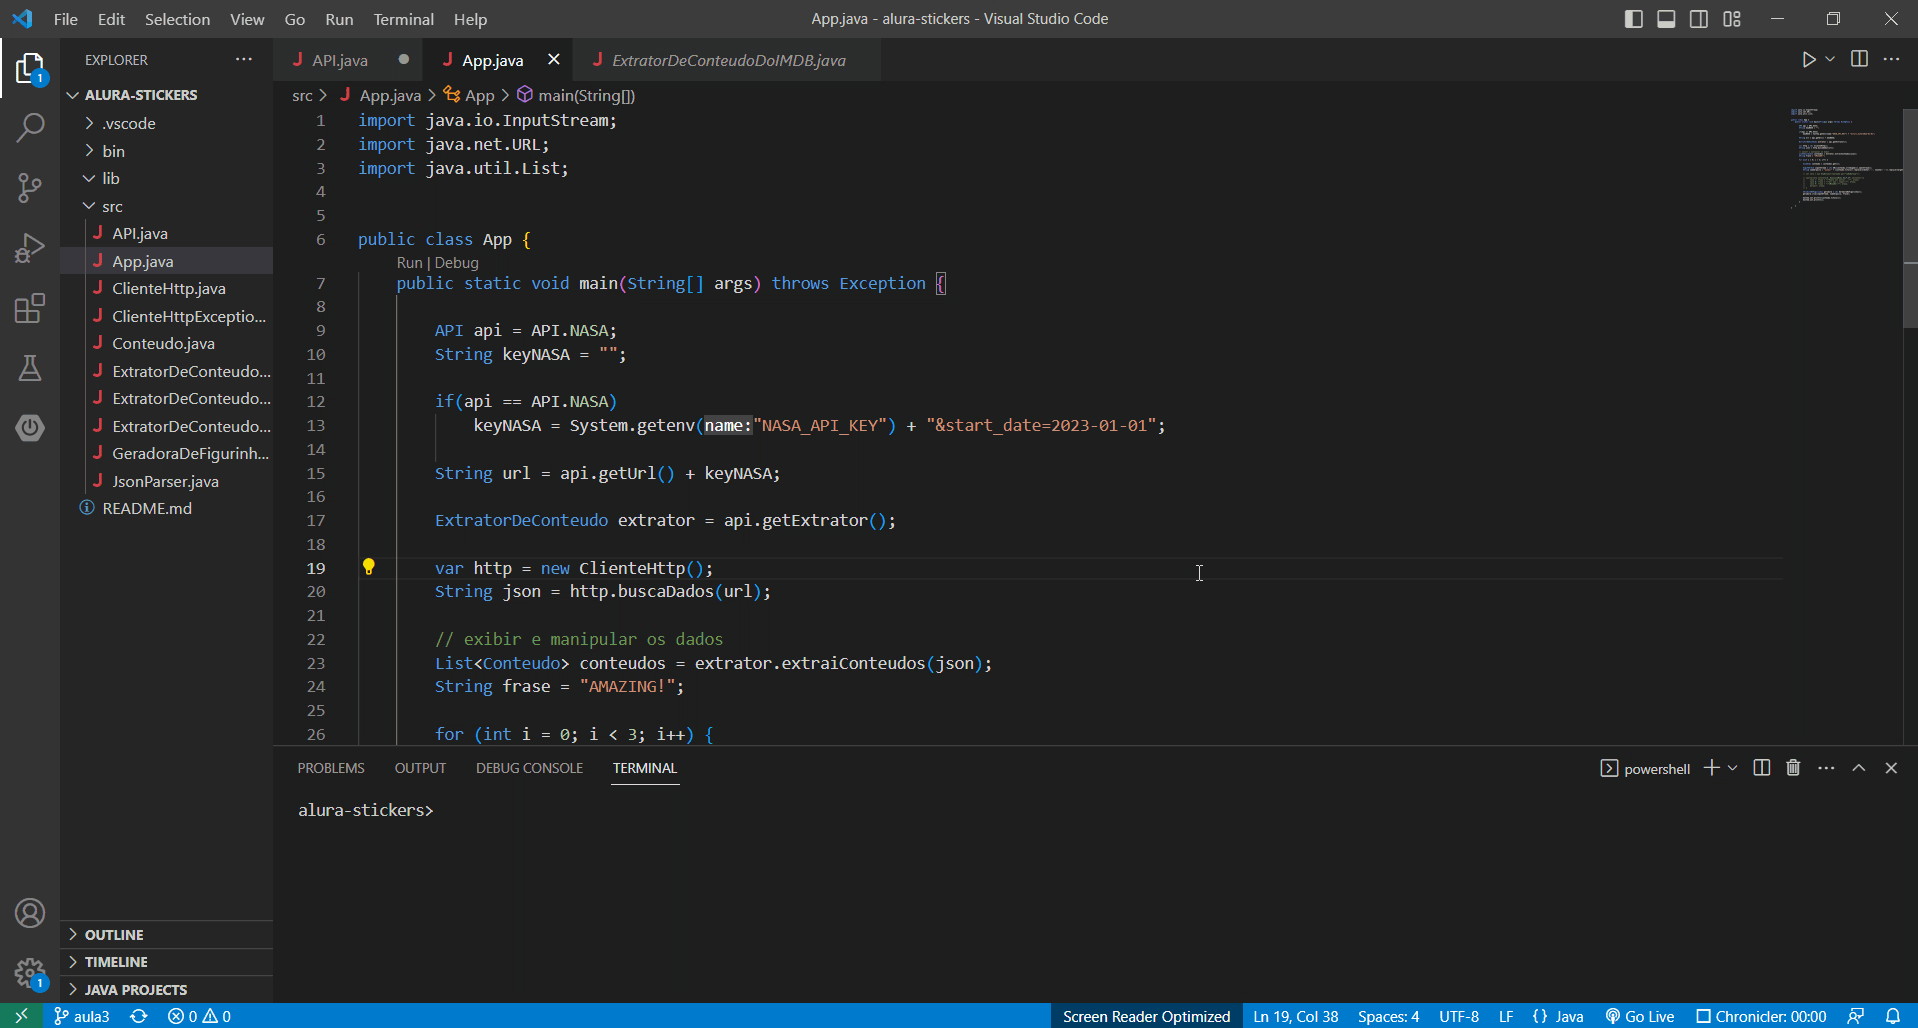The height and width of the screenshot is (1028, 1918).
Task: Expand the TIMELINE section
Action: click(166, 961)
